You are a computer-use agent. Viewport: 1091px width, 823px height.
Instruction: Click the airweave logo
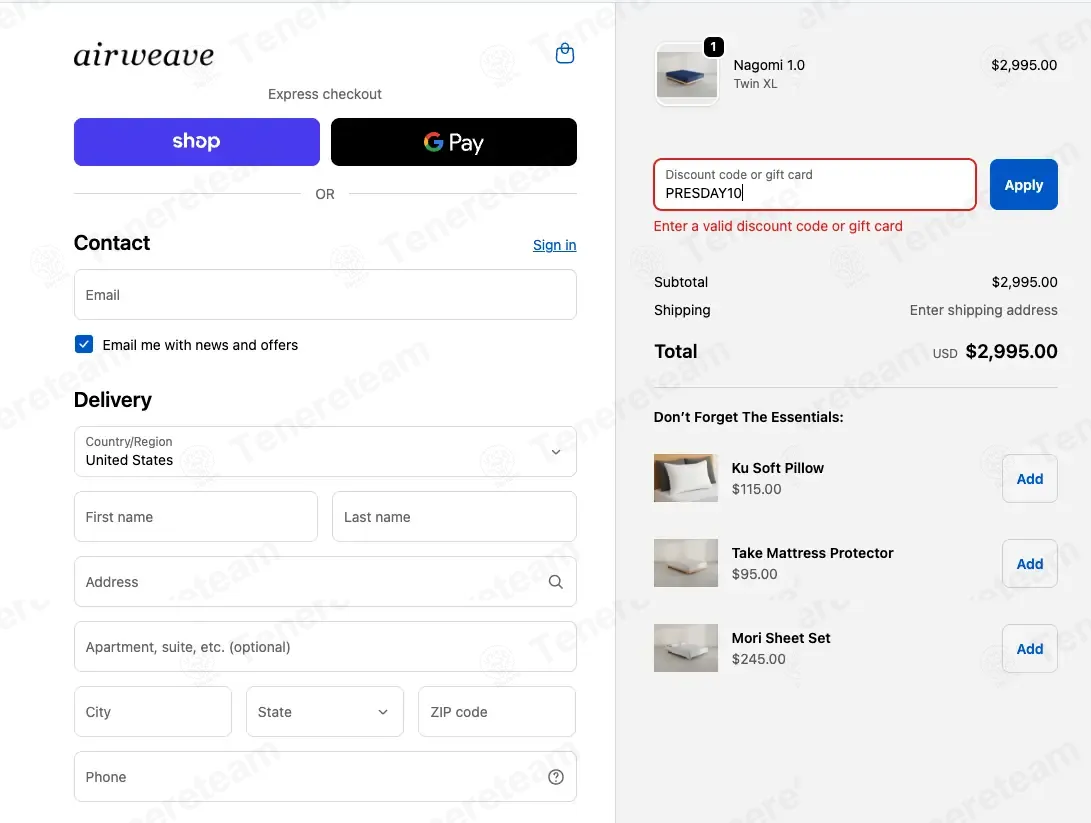(x=144, y=56)
